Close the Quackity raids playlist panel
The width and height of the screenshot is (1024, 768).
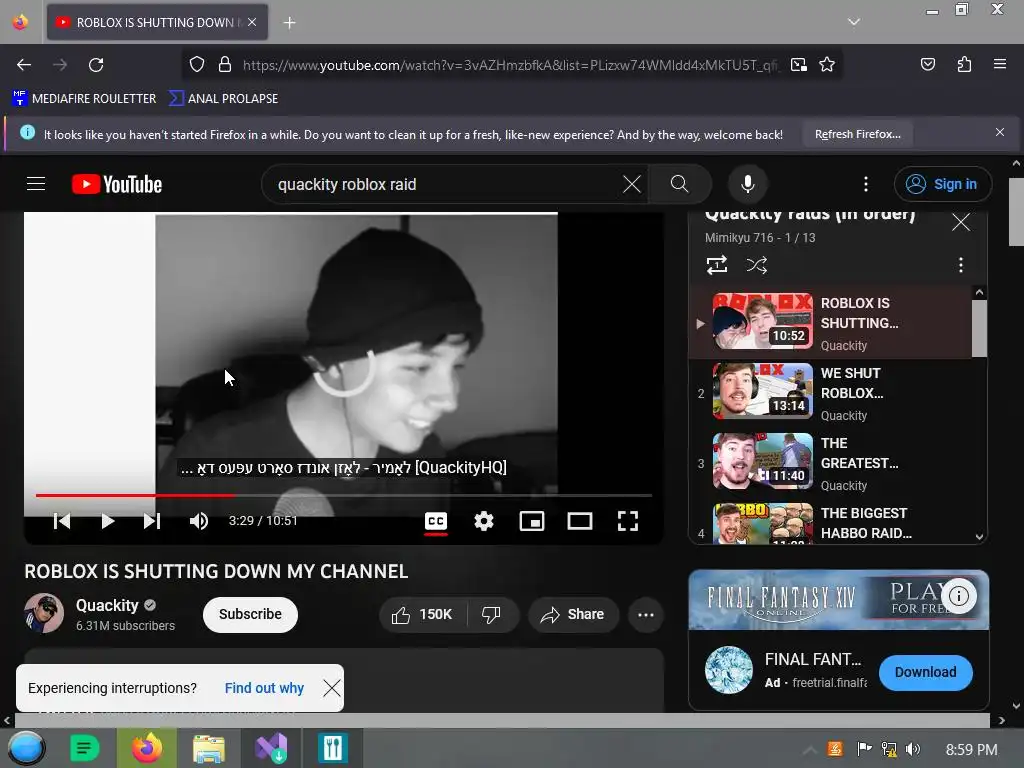pyautogui.click(x=960, y=222)
